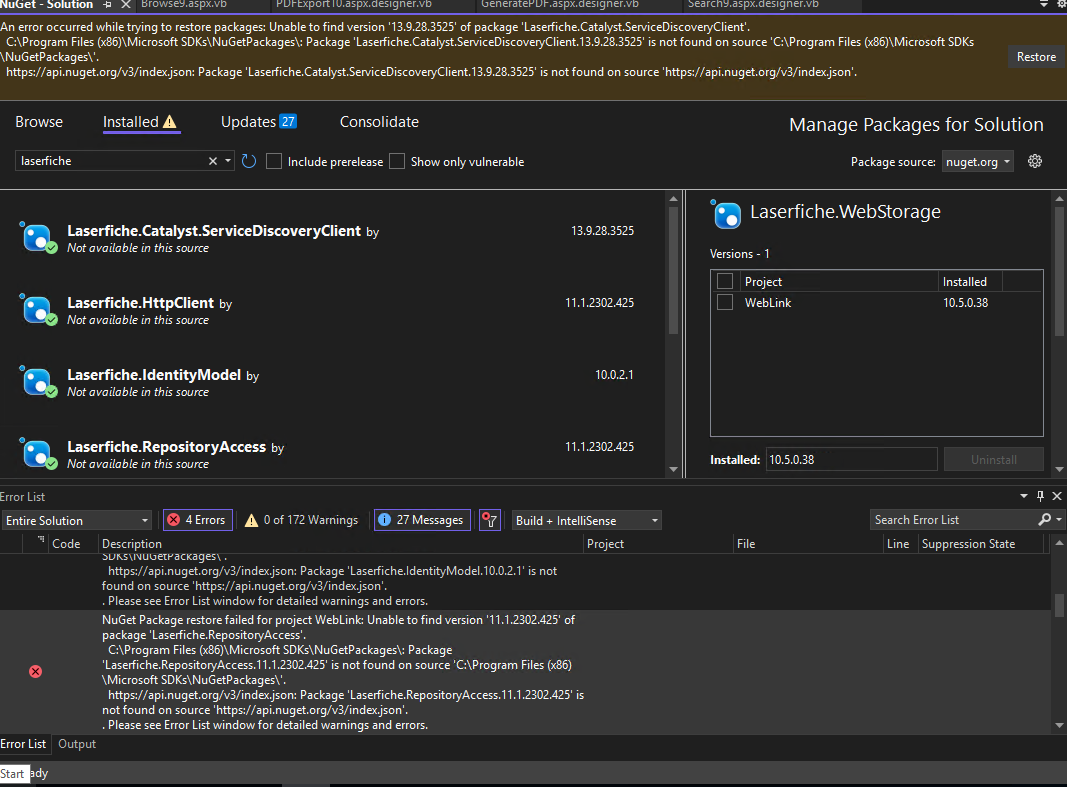
Task: Expand the package search history dropdown
Action: [x=228, y=161]
